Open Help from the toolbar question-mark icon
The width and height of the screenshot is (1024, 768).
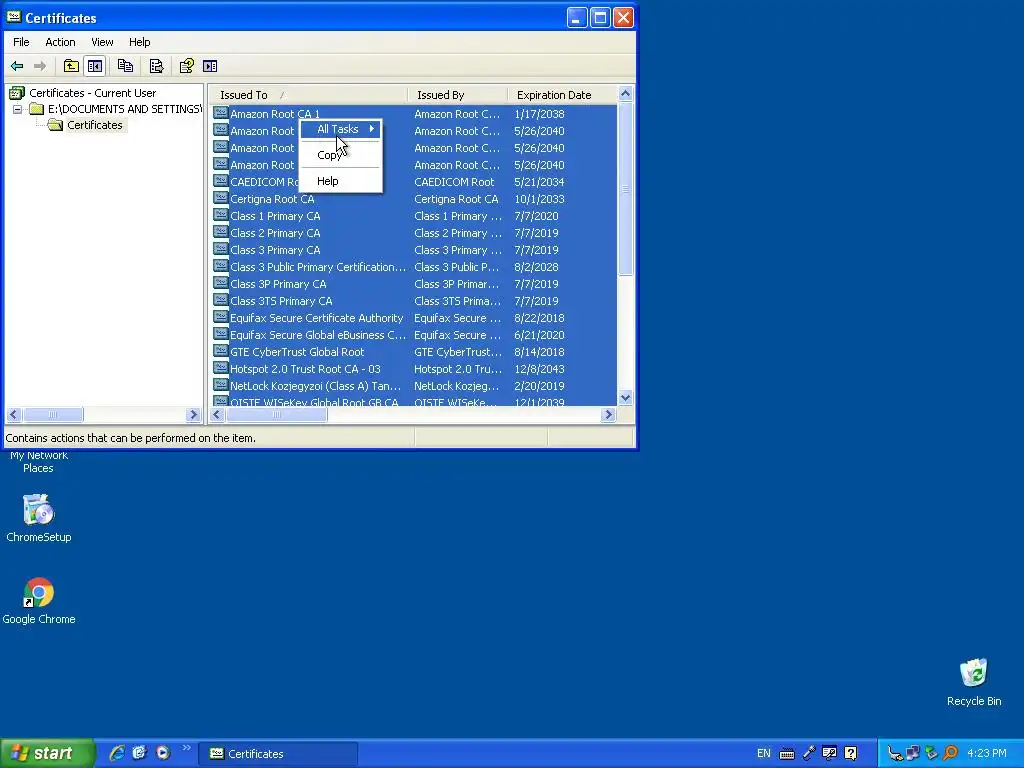(187, 66)
